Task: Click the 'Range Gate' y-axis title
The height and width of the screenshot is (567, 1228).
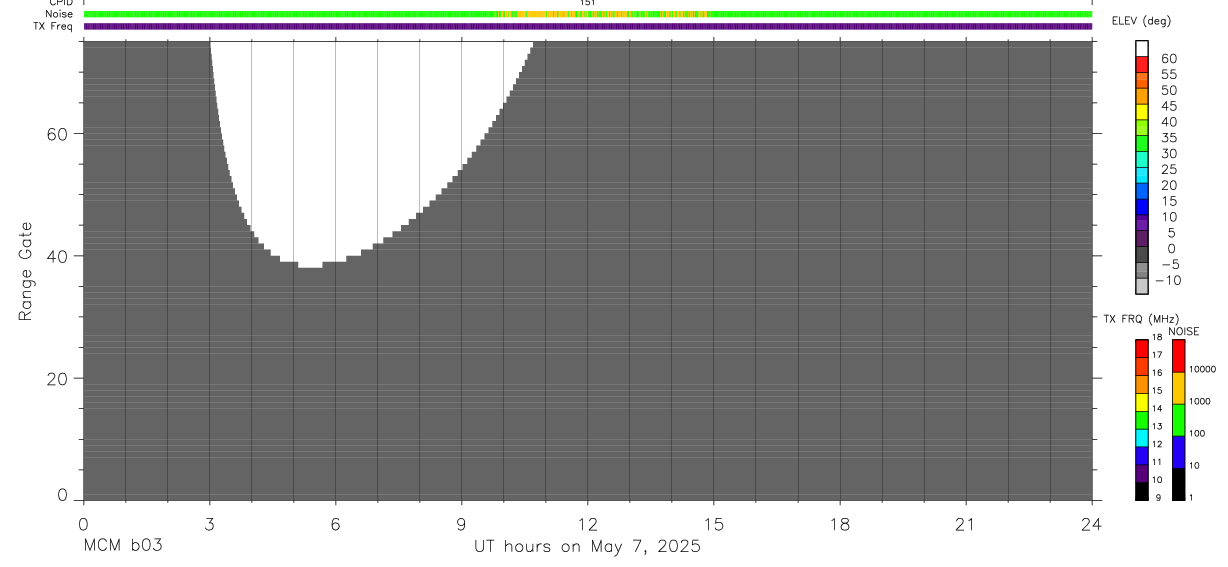Action: (26, 272)
